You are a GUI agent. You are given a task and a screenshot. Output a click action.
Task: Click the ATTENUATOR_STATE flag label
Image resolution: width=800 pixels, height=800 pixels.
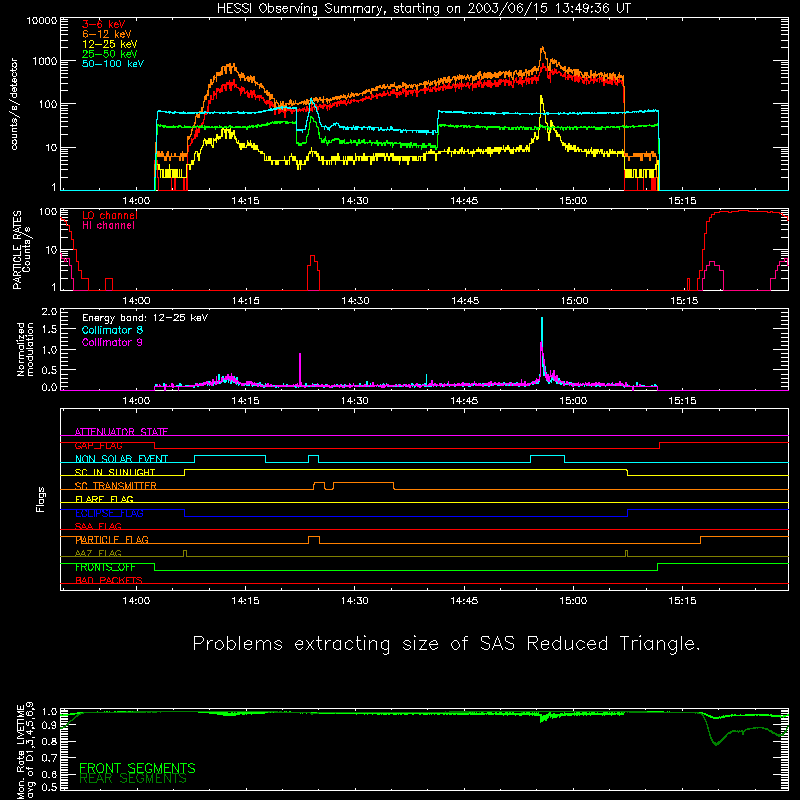point(121,432)
